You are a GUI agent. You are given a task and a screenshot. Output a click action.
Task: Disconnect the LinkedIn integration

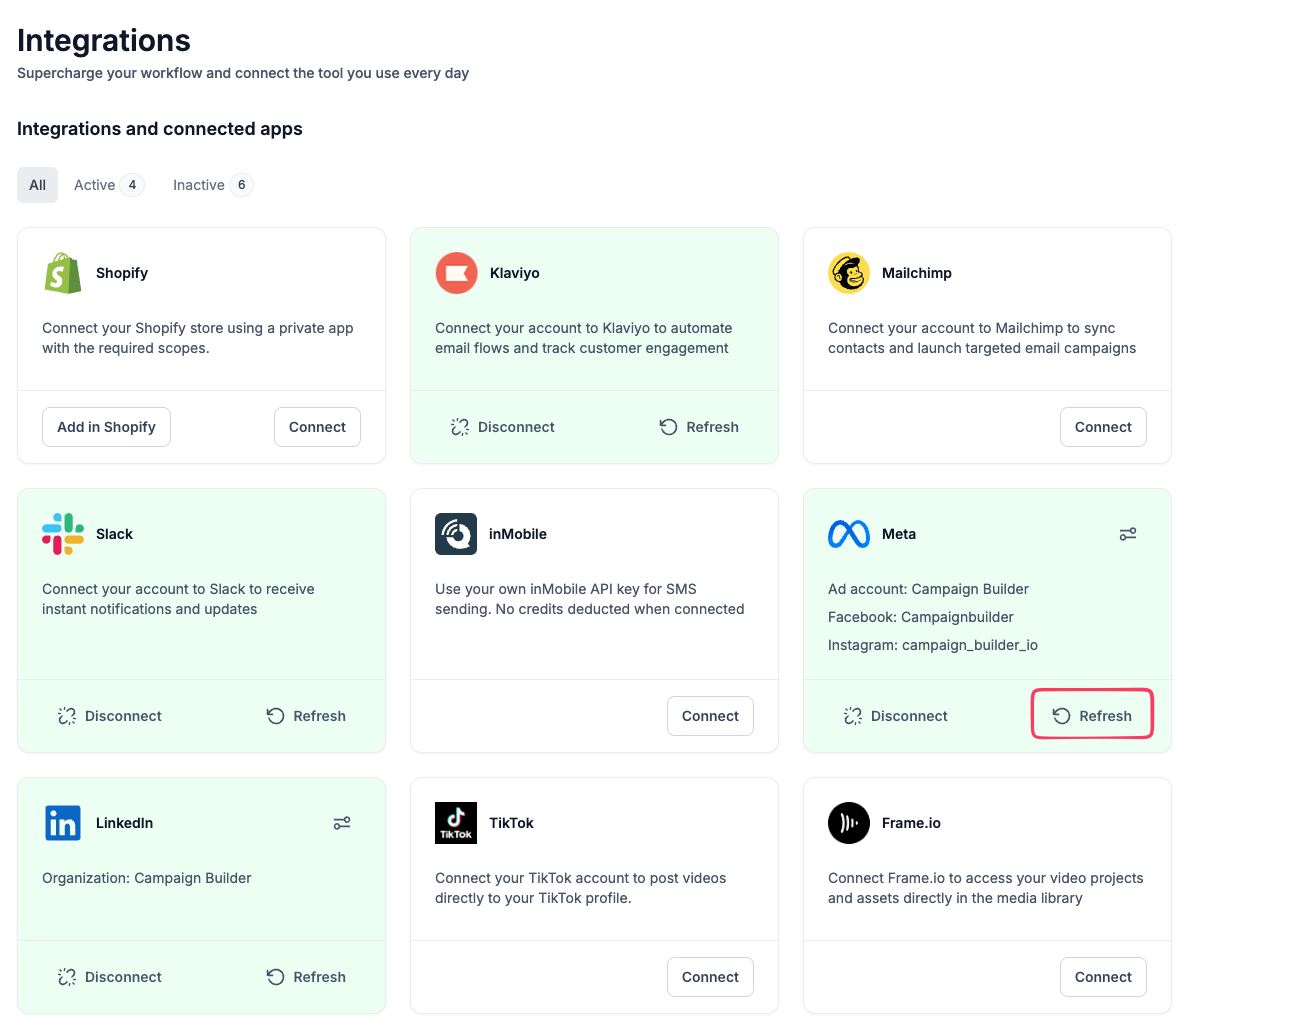[109, 977]
